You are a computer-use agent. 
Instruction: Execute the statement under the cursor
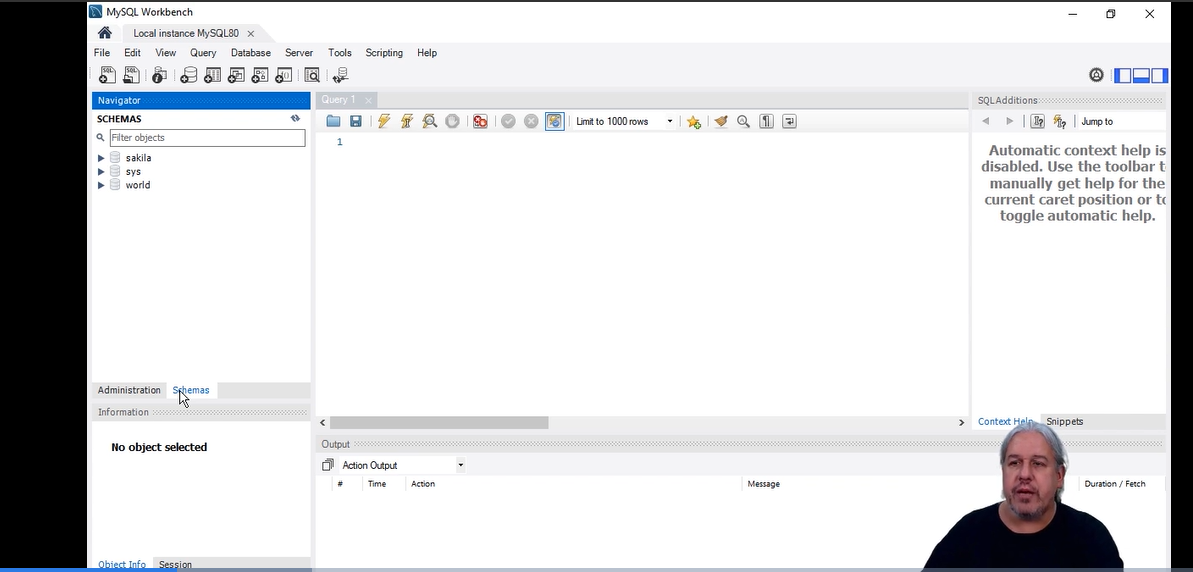pyautogui.click(x=406, y=121)
